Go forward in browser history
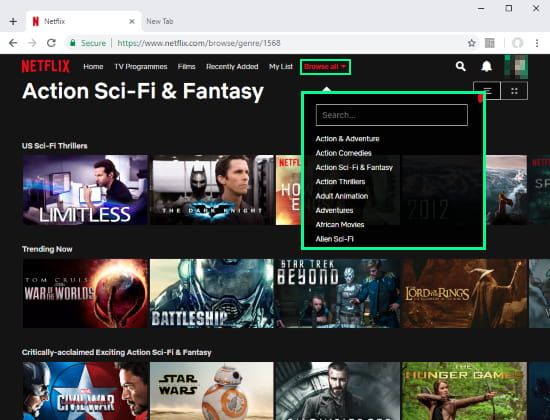 pos(32,43)
